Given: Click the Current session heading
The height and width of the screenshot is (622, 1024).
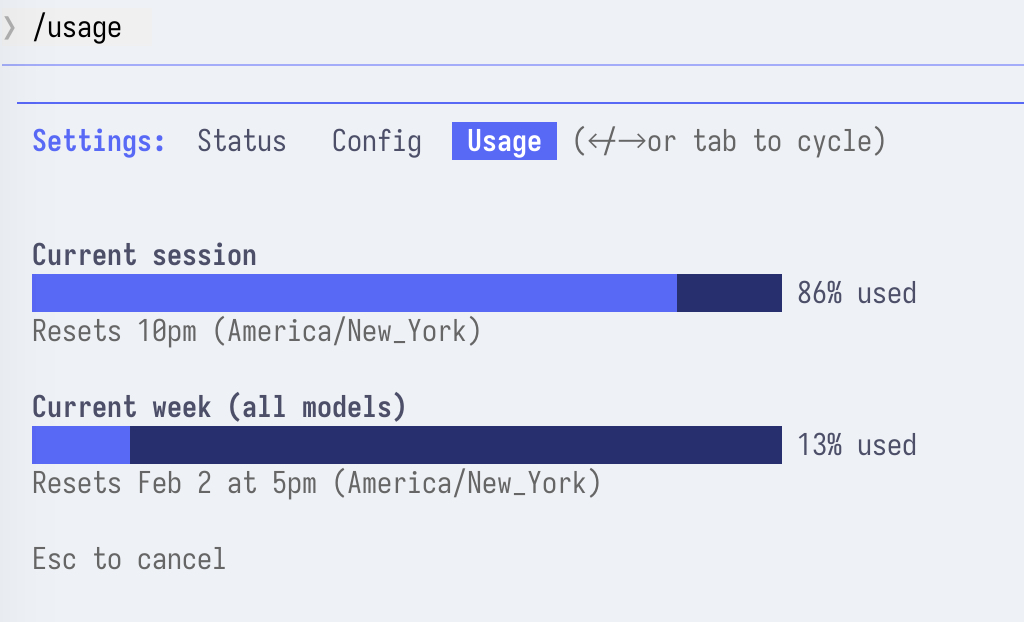Looking at the screenshot, I should coord(144,255).
